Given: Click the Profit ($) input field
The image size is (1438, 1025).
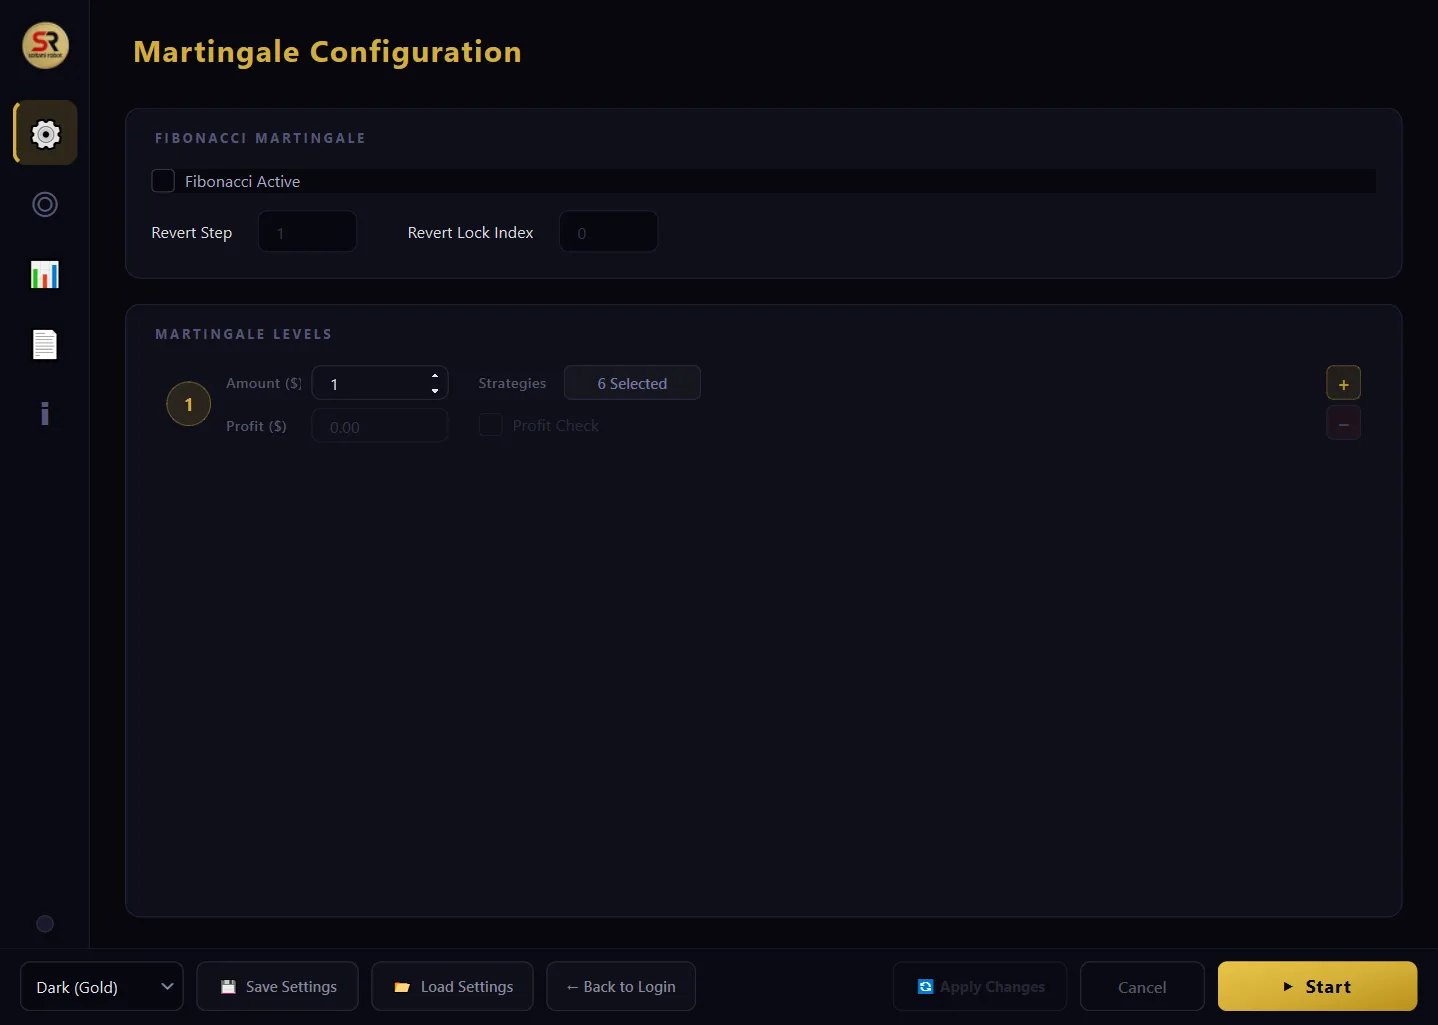Looking at the screenshot, I should pos(380,426).
